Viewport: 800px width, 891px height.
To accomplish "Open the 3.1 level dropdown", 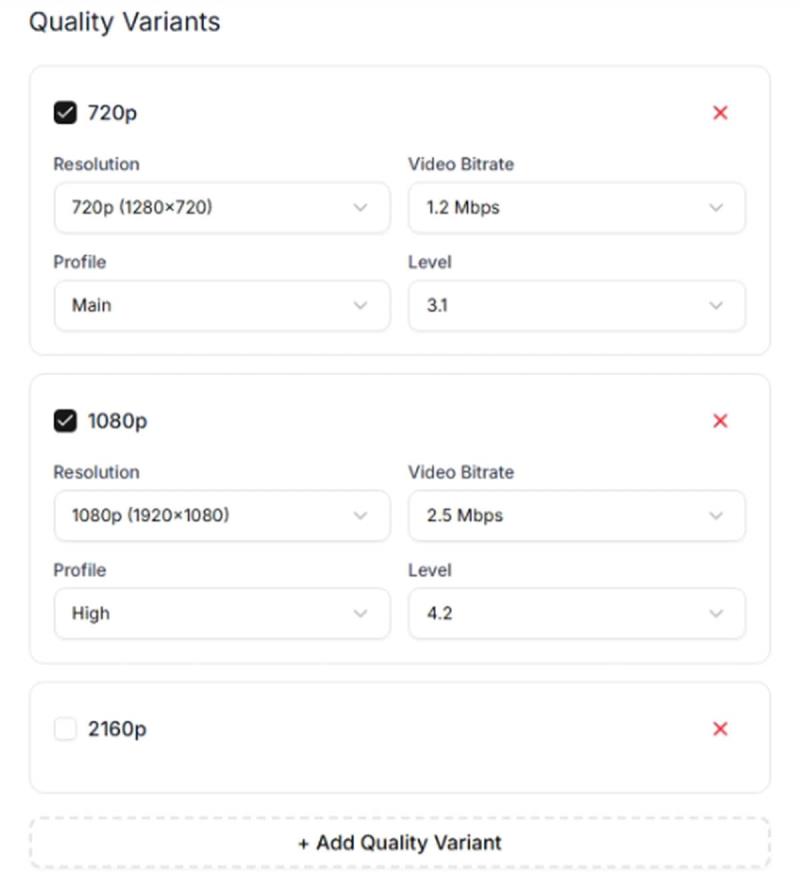I will click(577, 305).
